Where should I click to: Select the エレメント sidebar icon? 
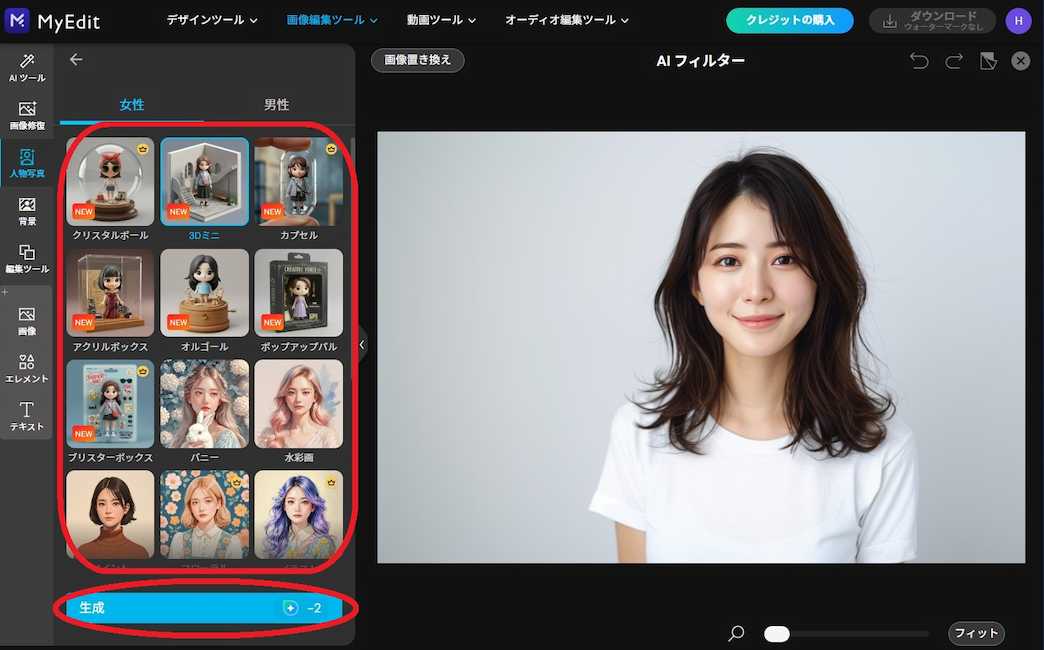[25, 368]
